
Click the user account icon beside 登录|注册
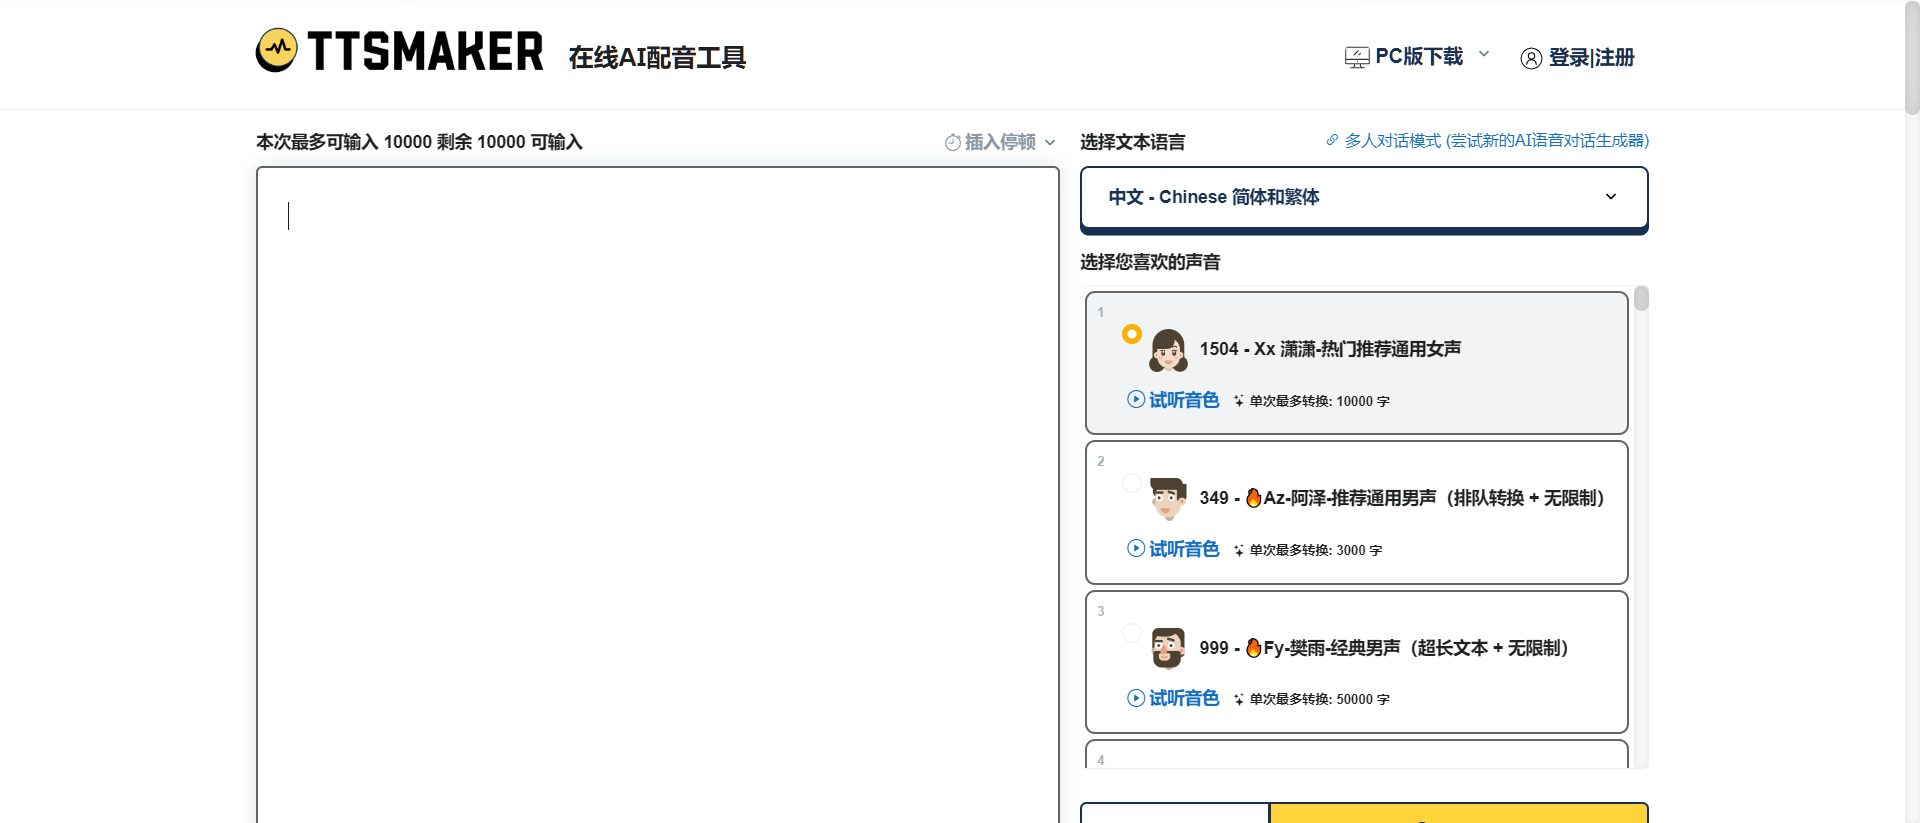(x=1530, y=58)
